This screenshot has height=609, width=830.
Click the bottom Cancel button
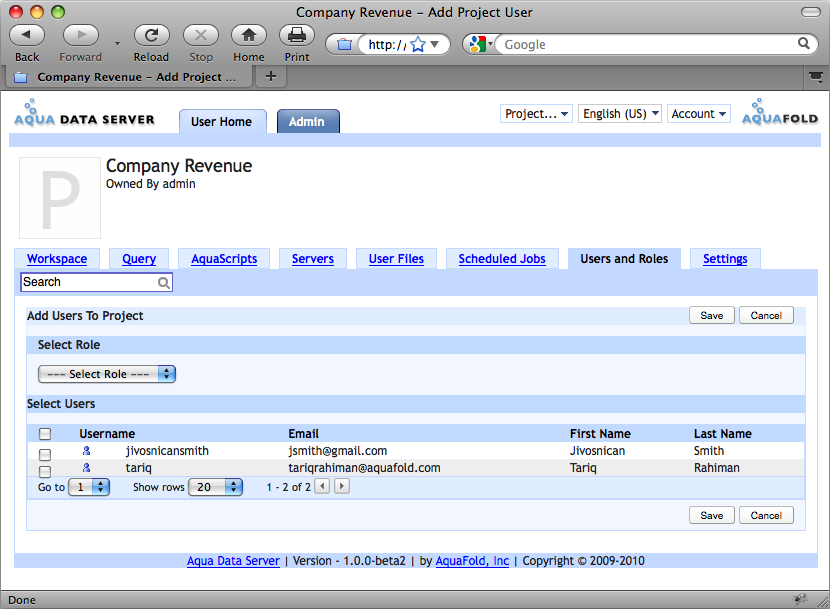pos(766,515)
